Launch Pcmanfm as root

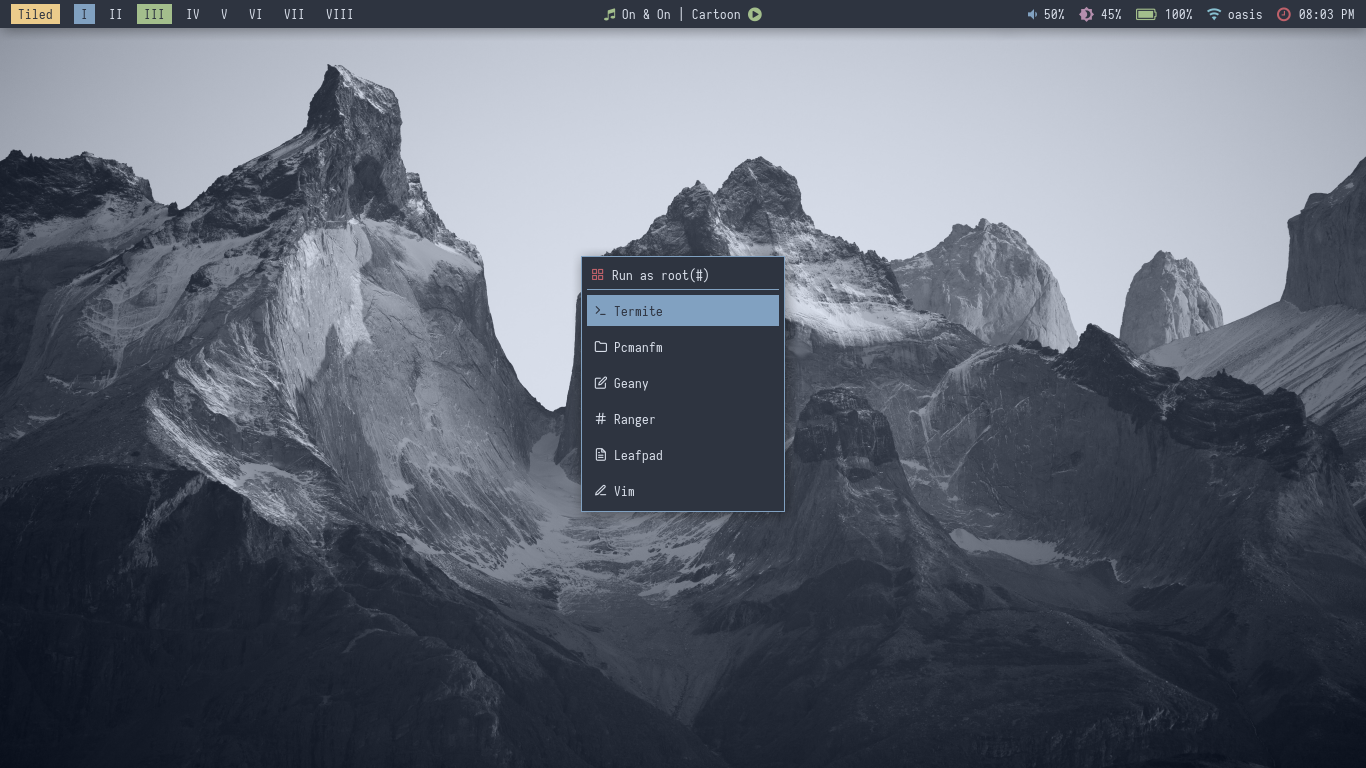click(x=683, y=347)
